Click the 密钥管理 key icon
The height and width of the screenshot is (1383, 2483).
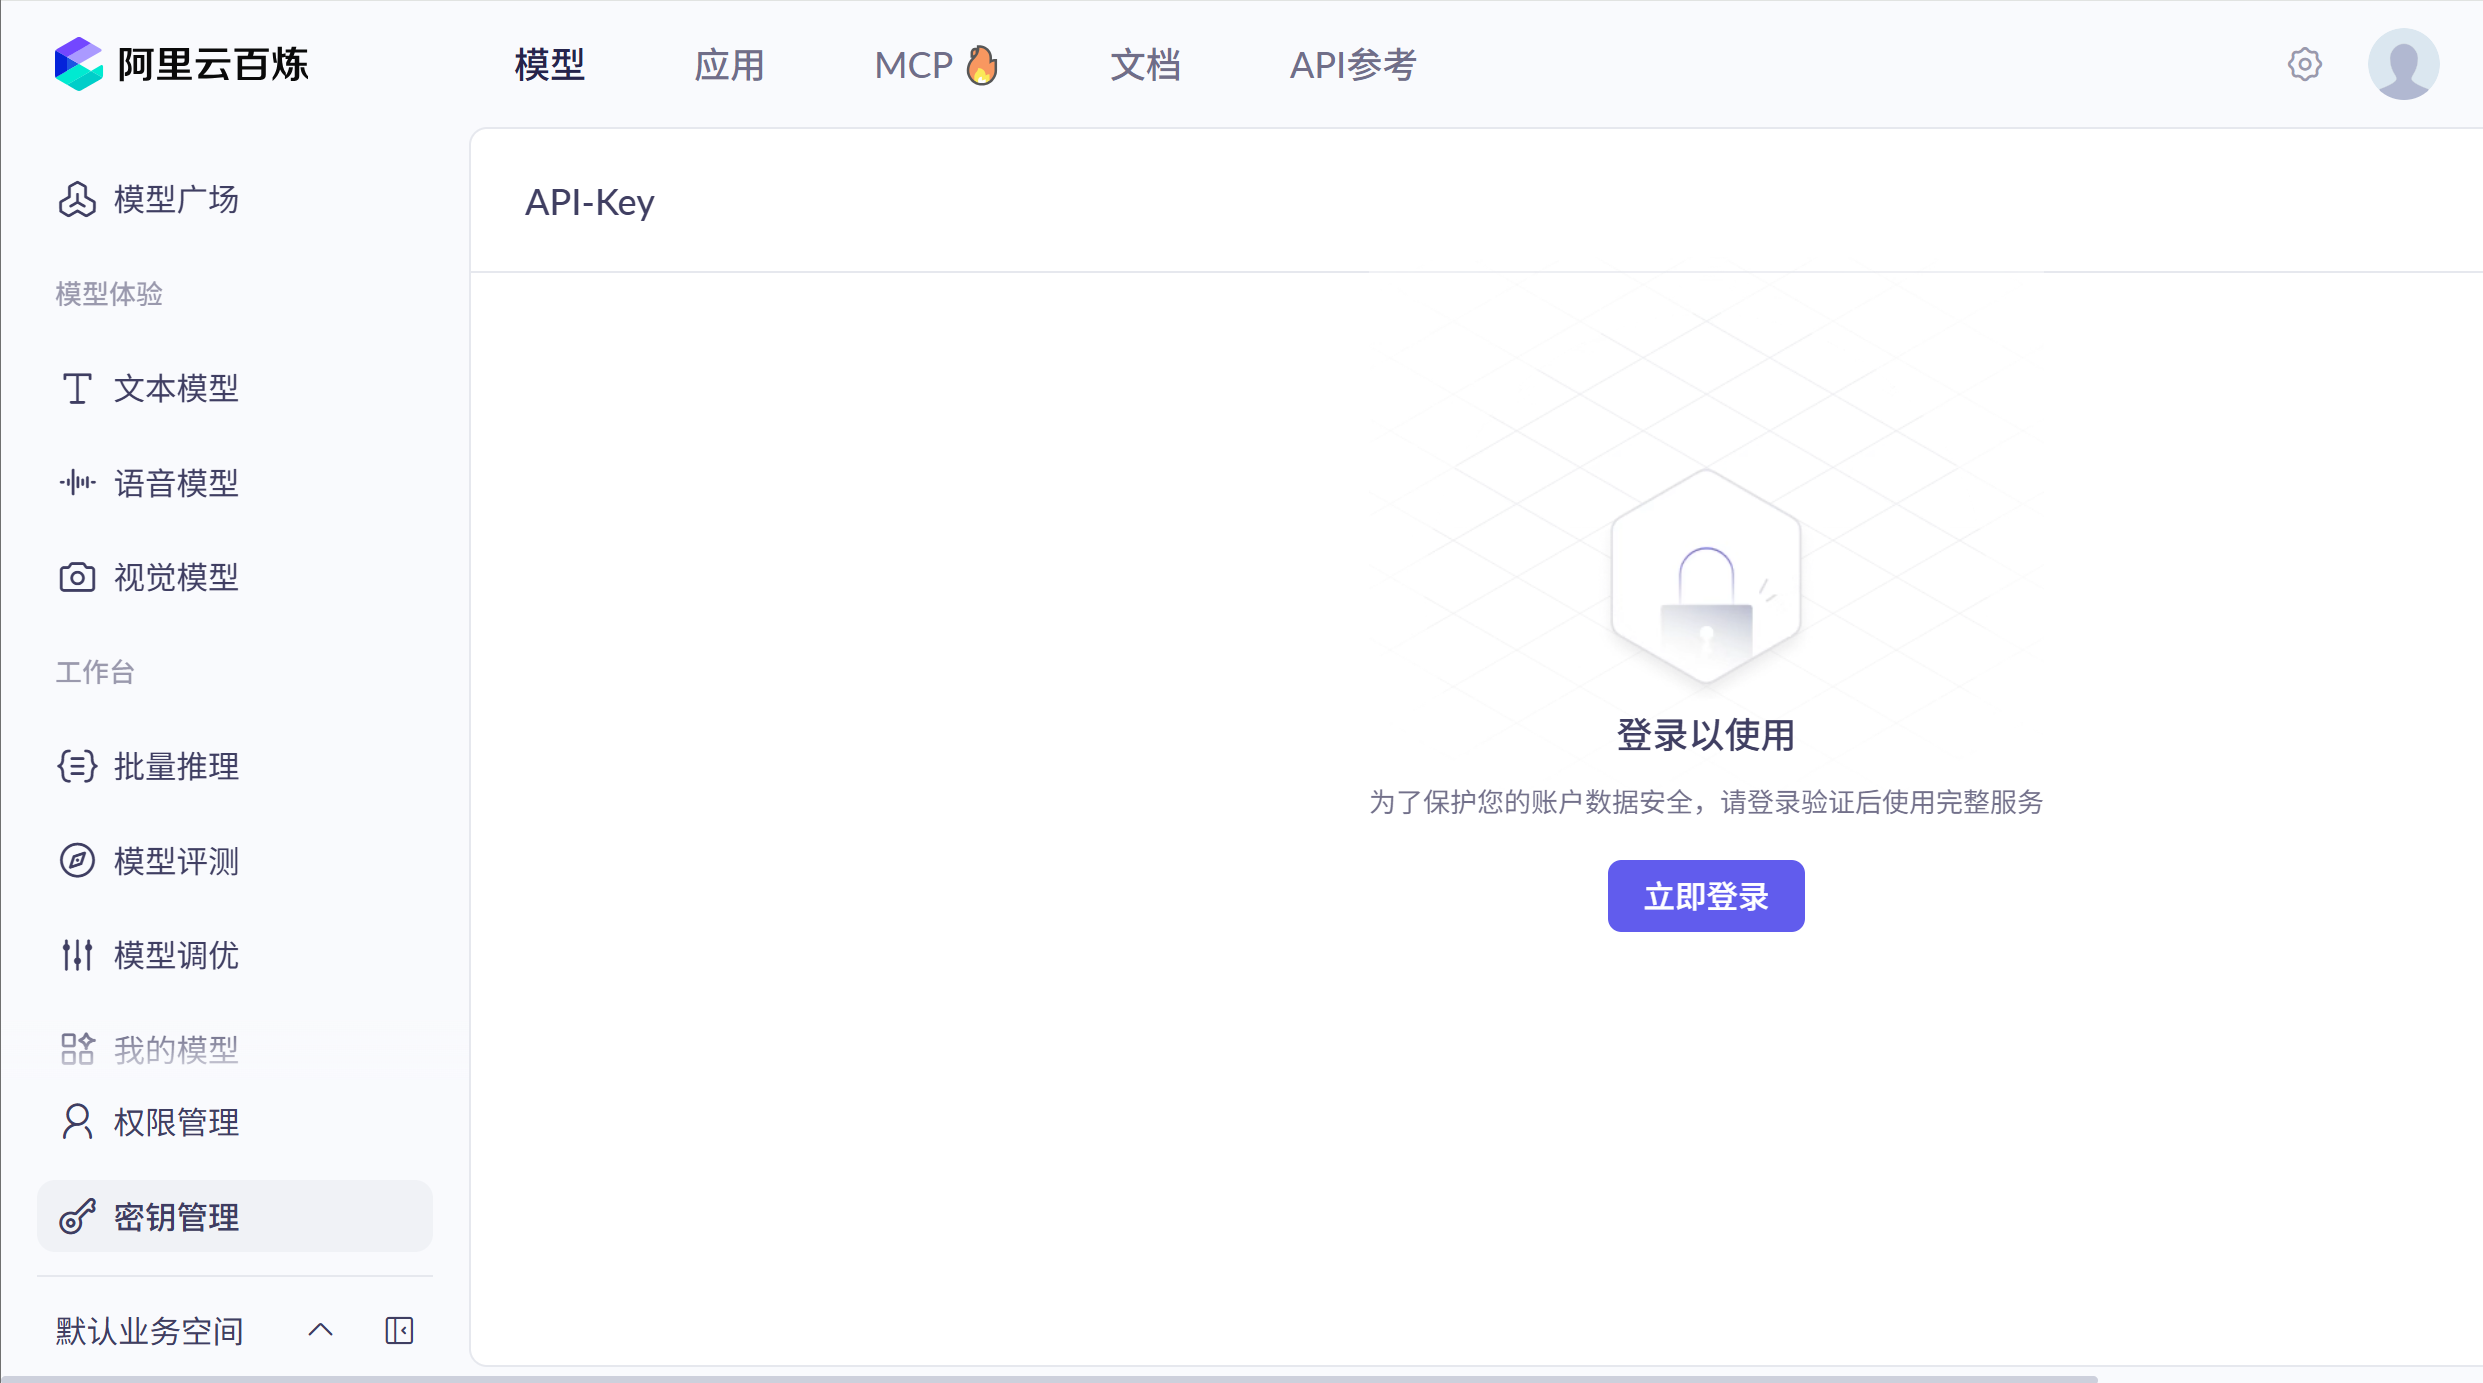point(77,1217)
